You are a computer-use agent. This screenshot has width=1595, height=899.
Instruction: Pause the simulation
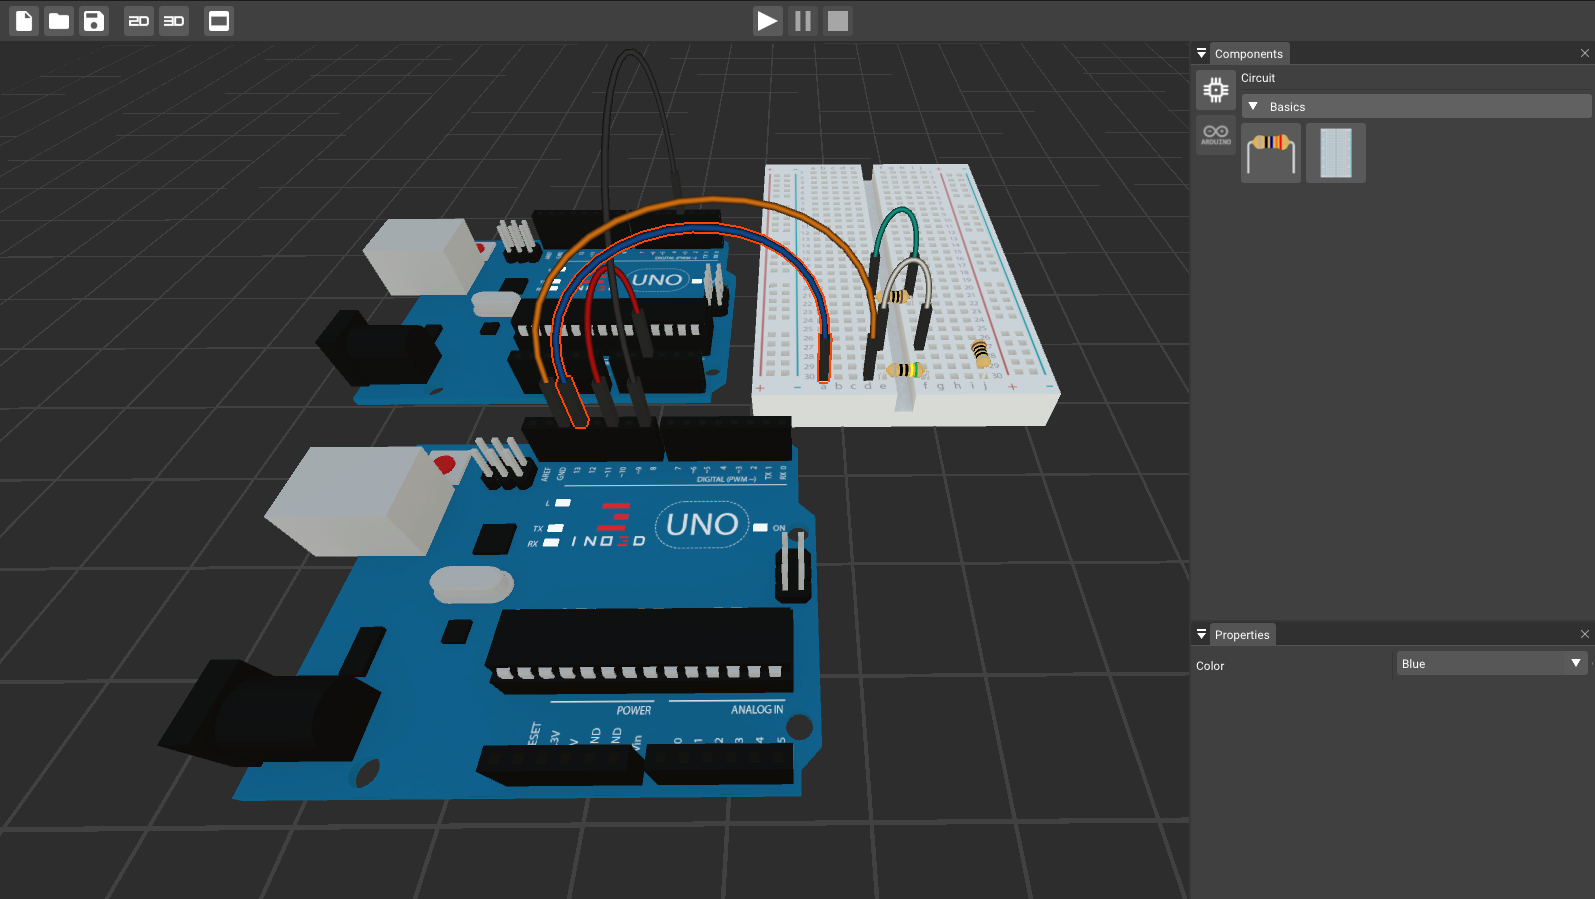pyautogui.click(x=803, y=21)
